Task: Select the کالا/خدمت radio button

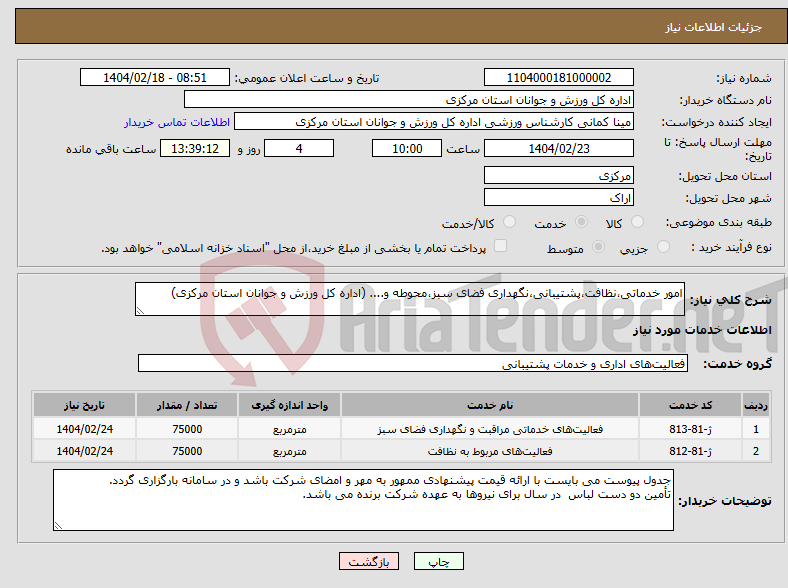Action: click(x=509, y=222)
